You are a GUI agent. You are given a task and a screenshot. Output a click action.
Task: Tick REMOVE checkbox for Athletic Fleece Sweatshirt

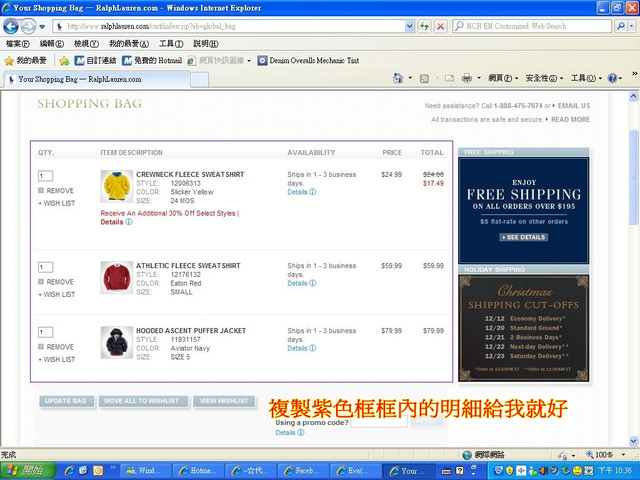pyautogui.click(x=41, y=282)
